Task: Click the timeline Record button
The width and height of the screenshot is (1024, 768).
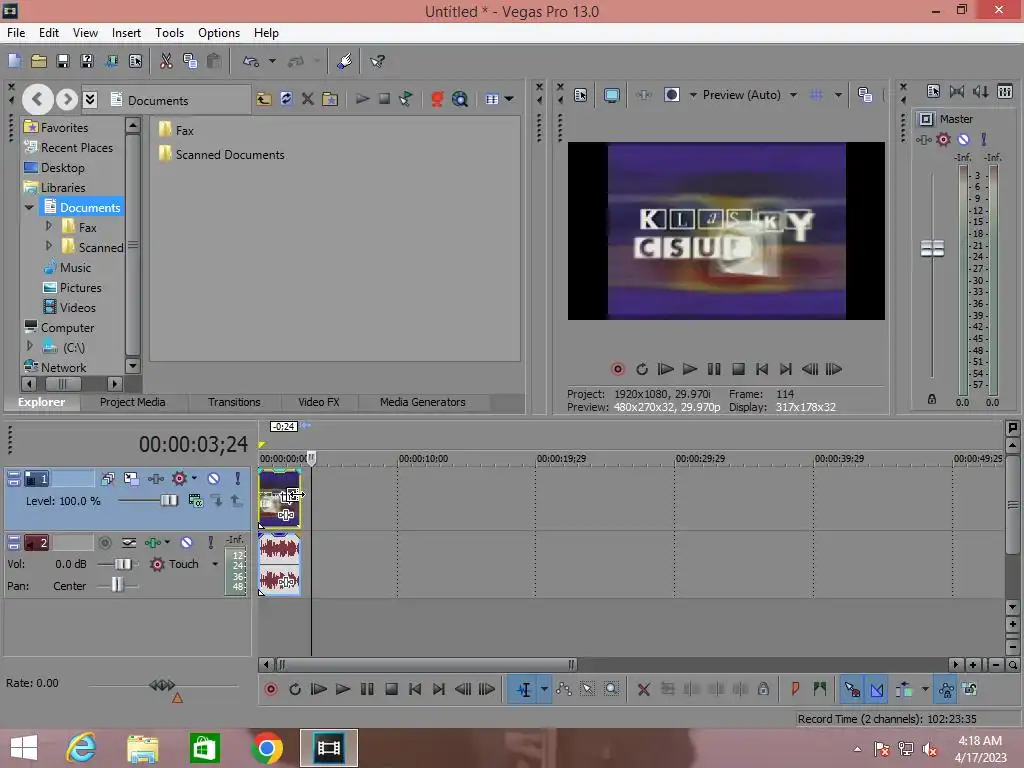Action: point(270,689)
